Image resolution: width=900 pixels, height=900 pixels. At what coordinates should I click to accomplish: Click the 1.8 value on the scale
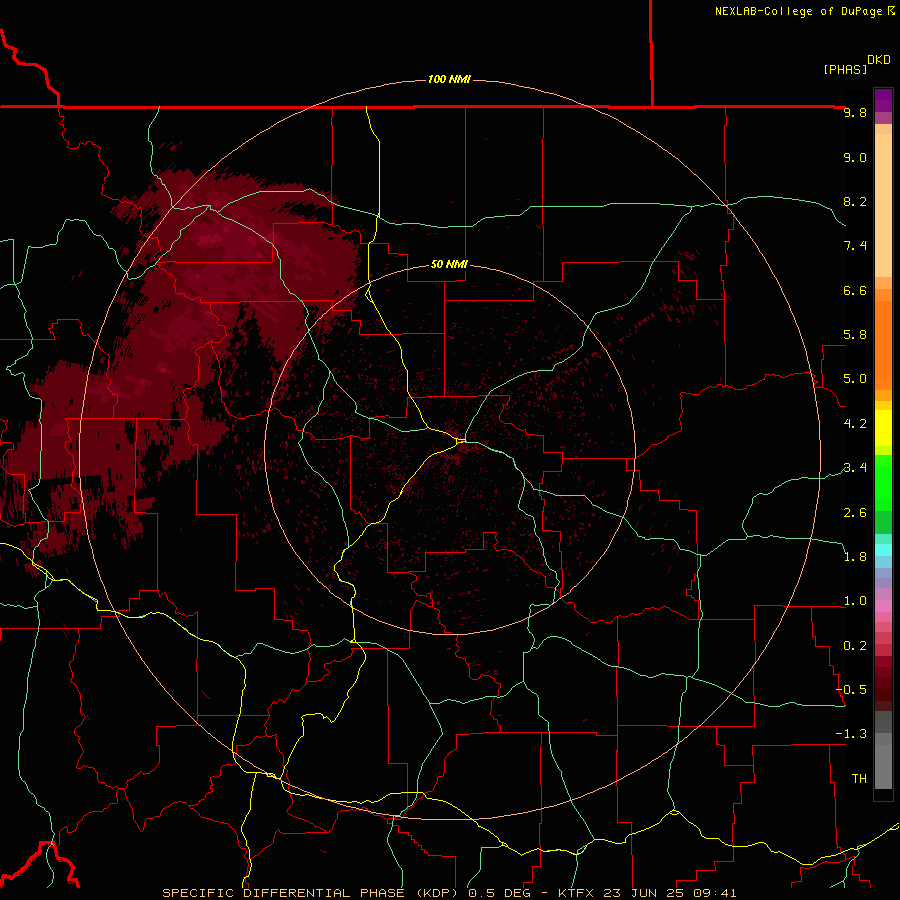pyautogui.click(x=855, y=557)
